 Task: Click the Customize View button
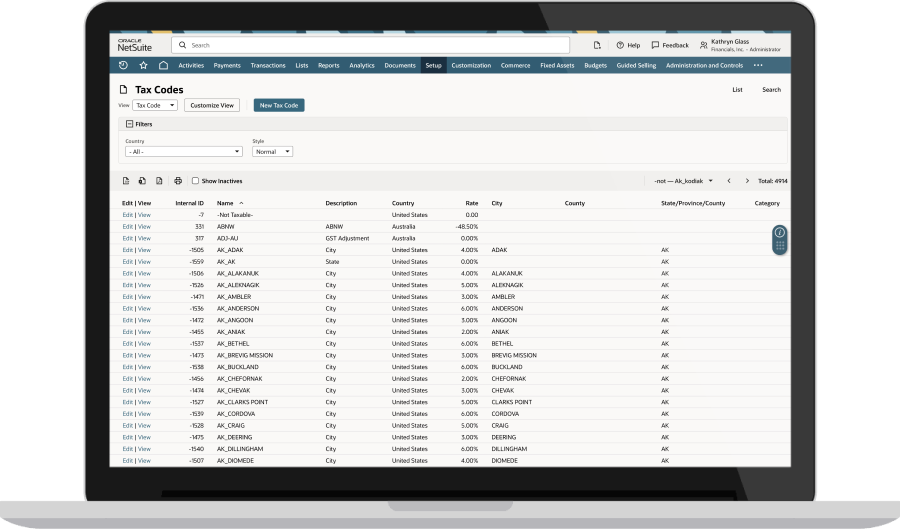(x=212, y=105)
